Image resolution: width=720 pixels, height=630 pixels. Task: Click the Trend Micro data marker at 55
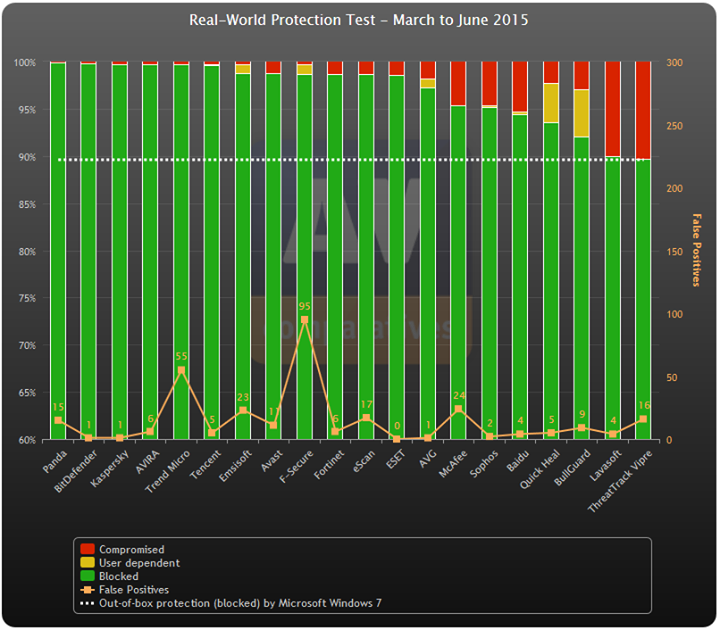[181, 370]
